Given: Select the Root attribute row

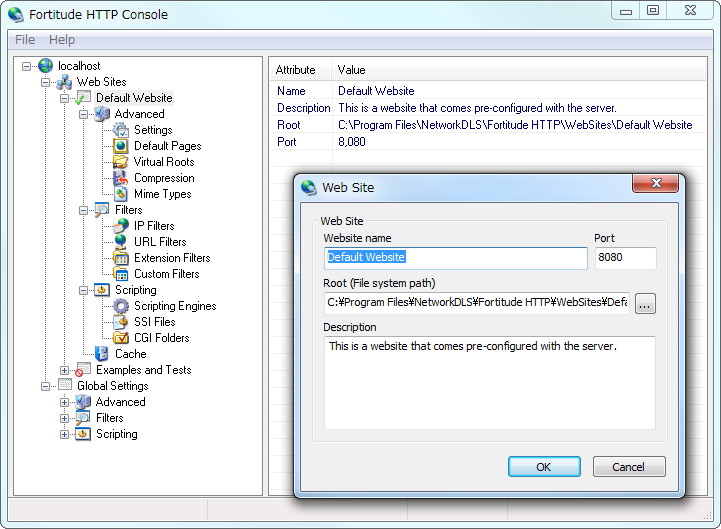Looking at the screenshot, I should [x=487, y=125].
